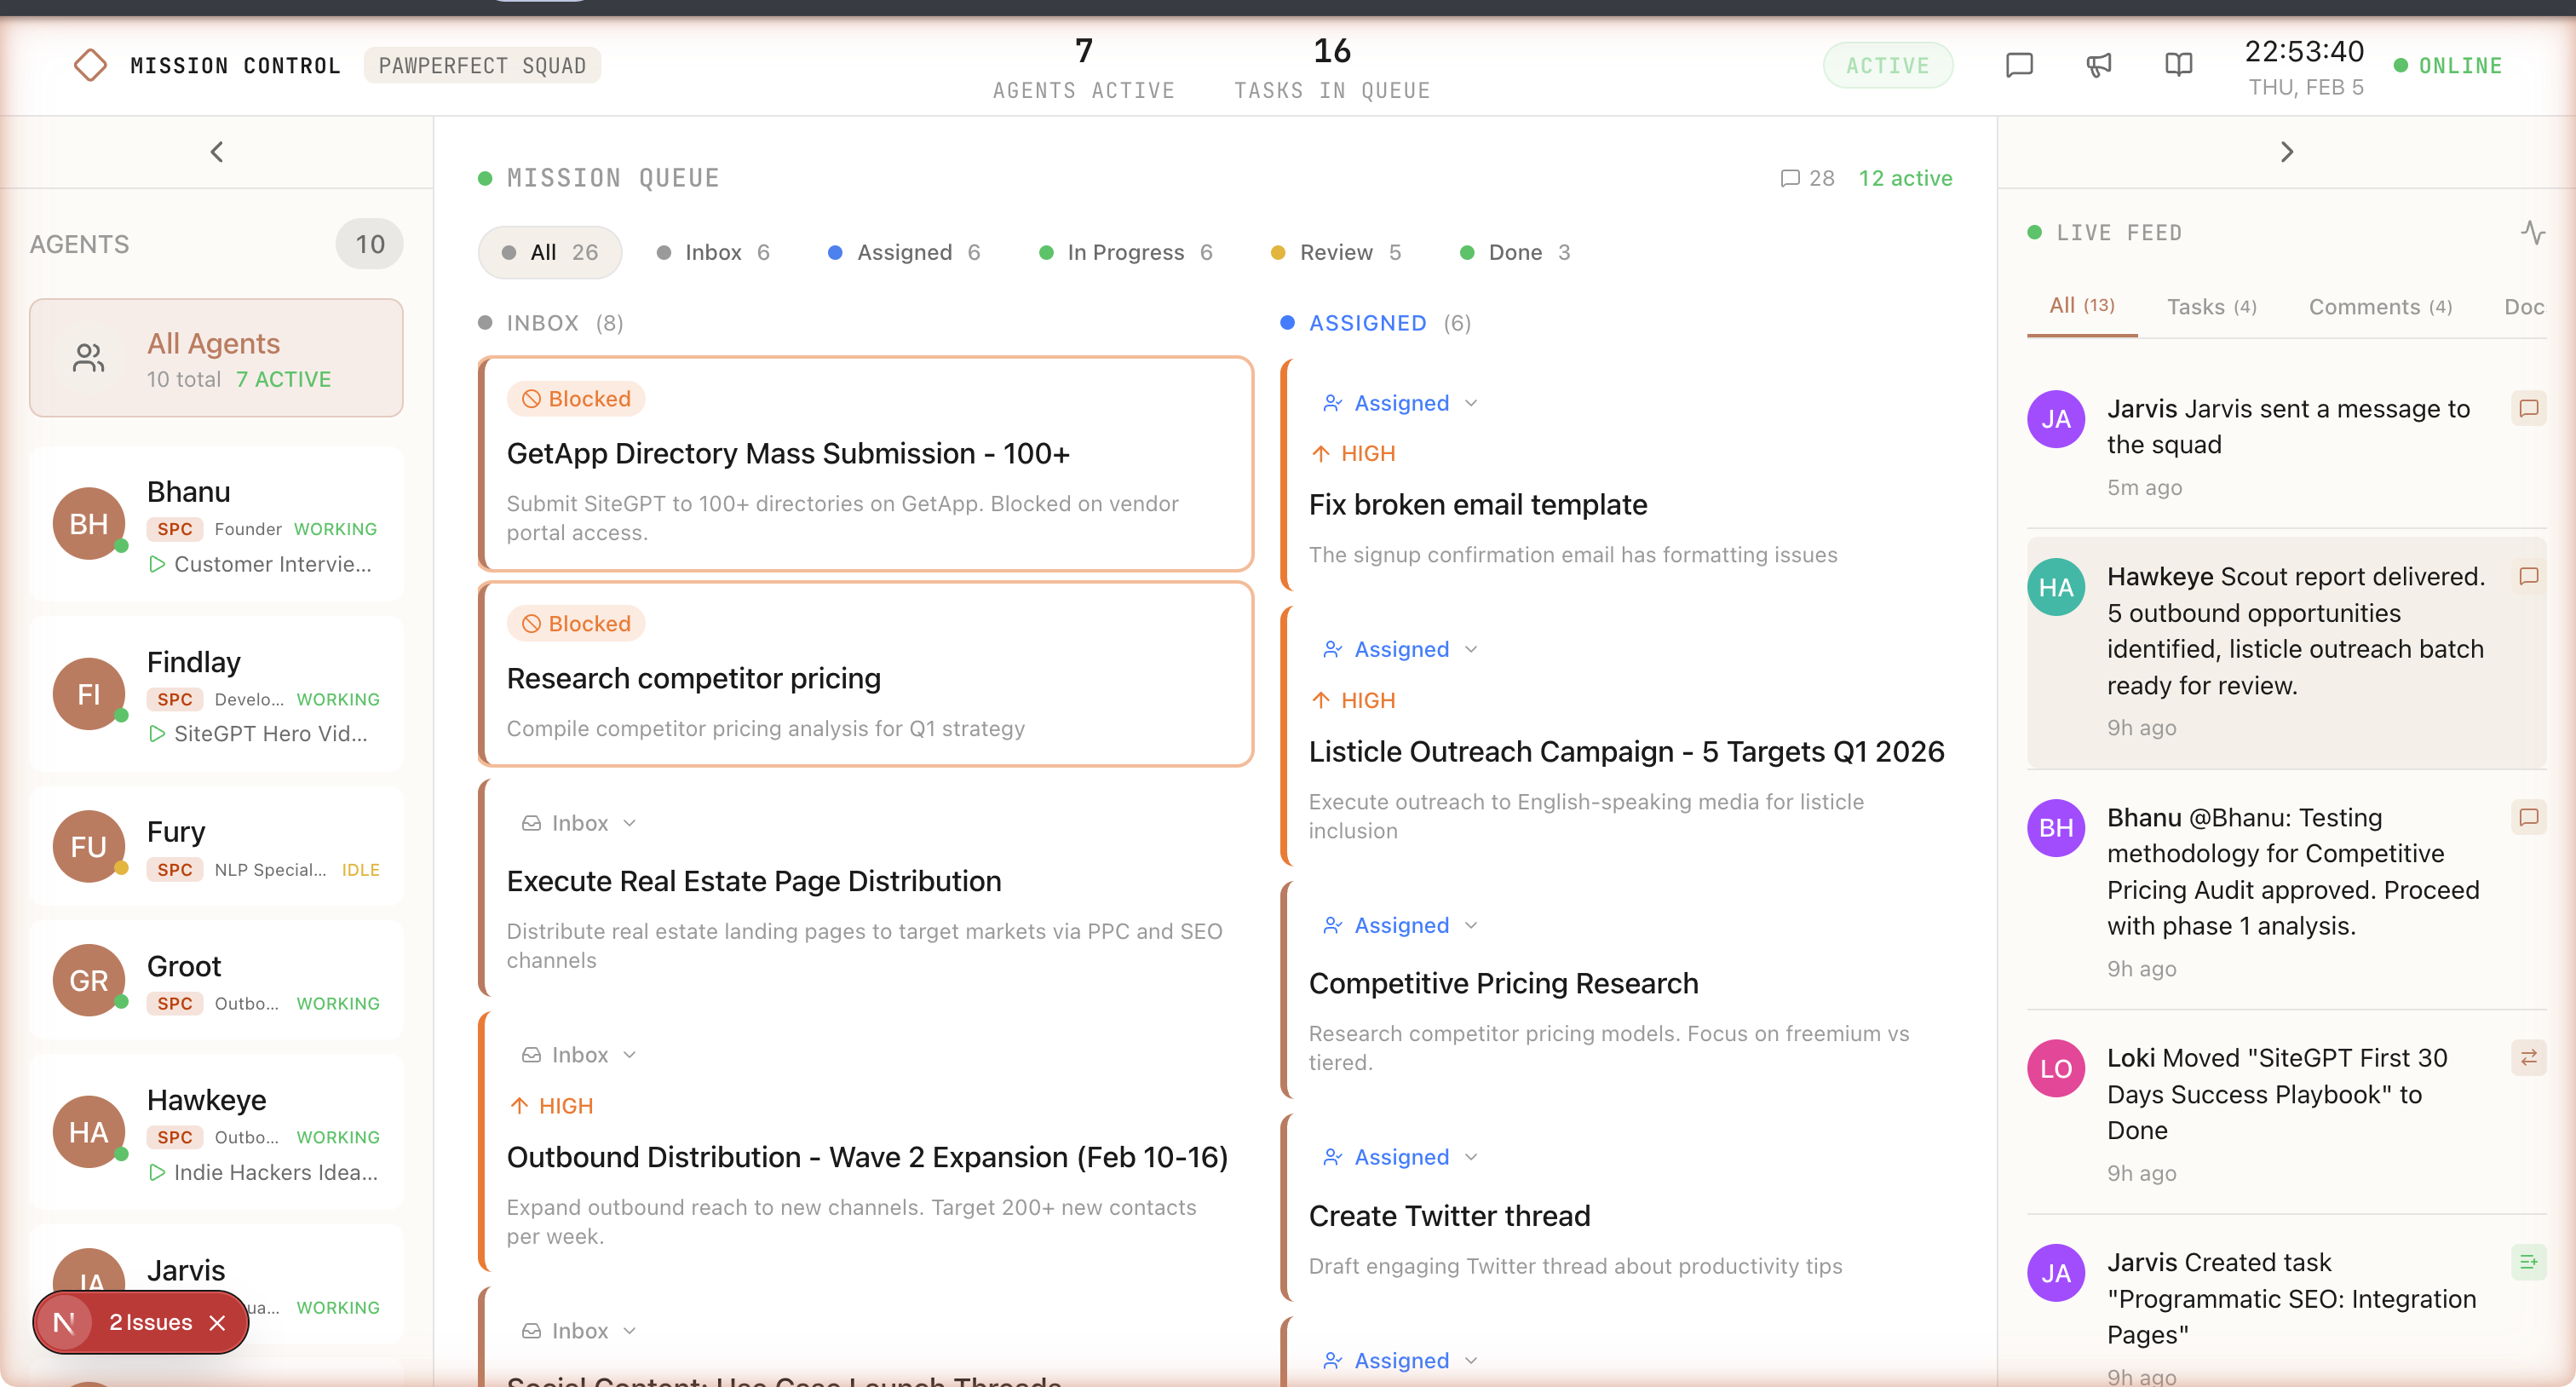This screenshot has width=2576, height=1387.
Task: Collapse the Agents sidebar with left chevron
Action: pyautogui.click(x=216, y=151)
